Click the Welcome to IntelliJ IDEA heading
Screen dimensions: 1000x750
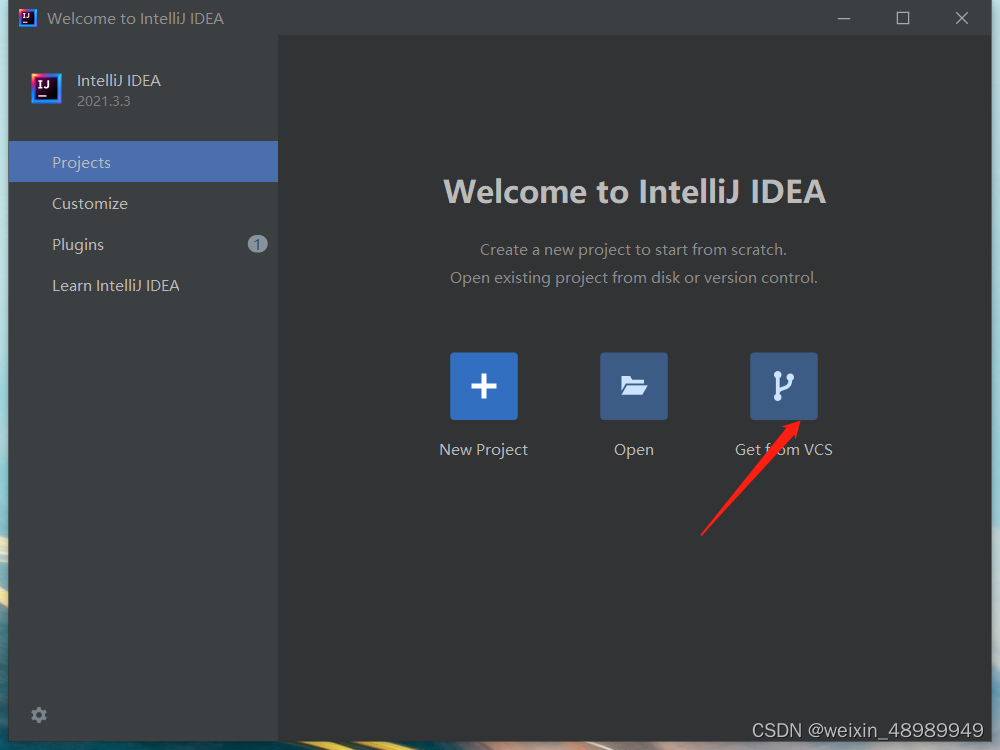pos(635,191)
